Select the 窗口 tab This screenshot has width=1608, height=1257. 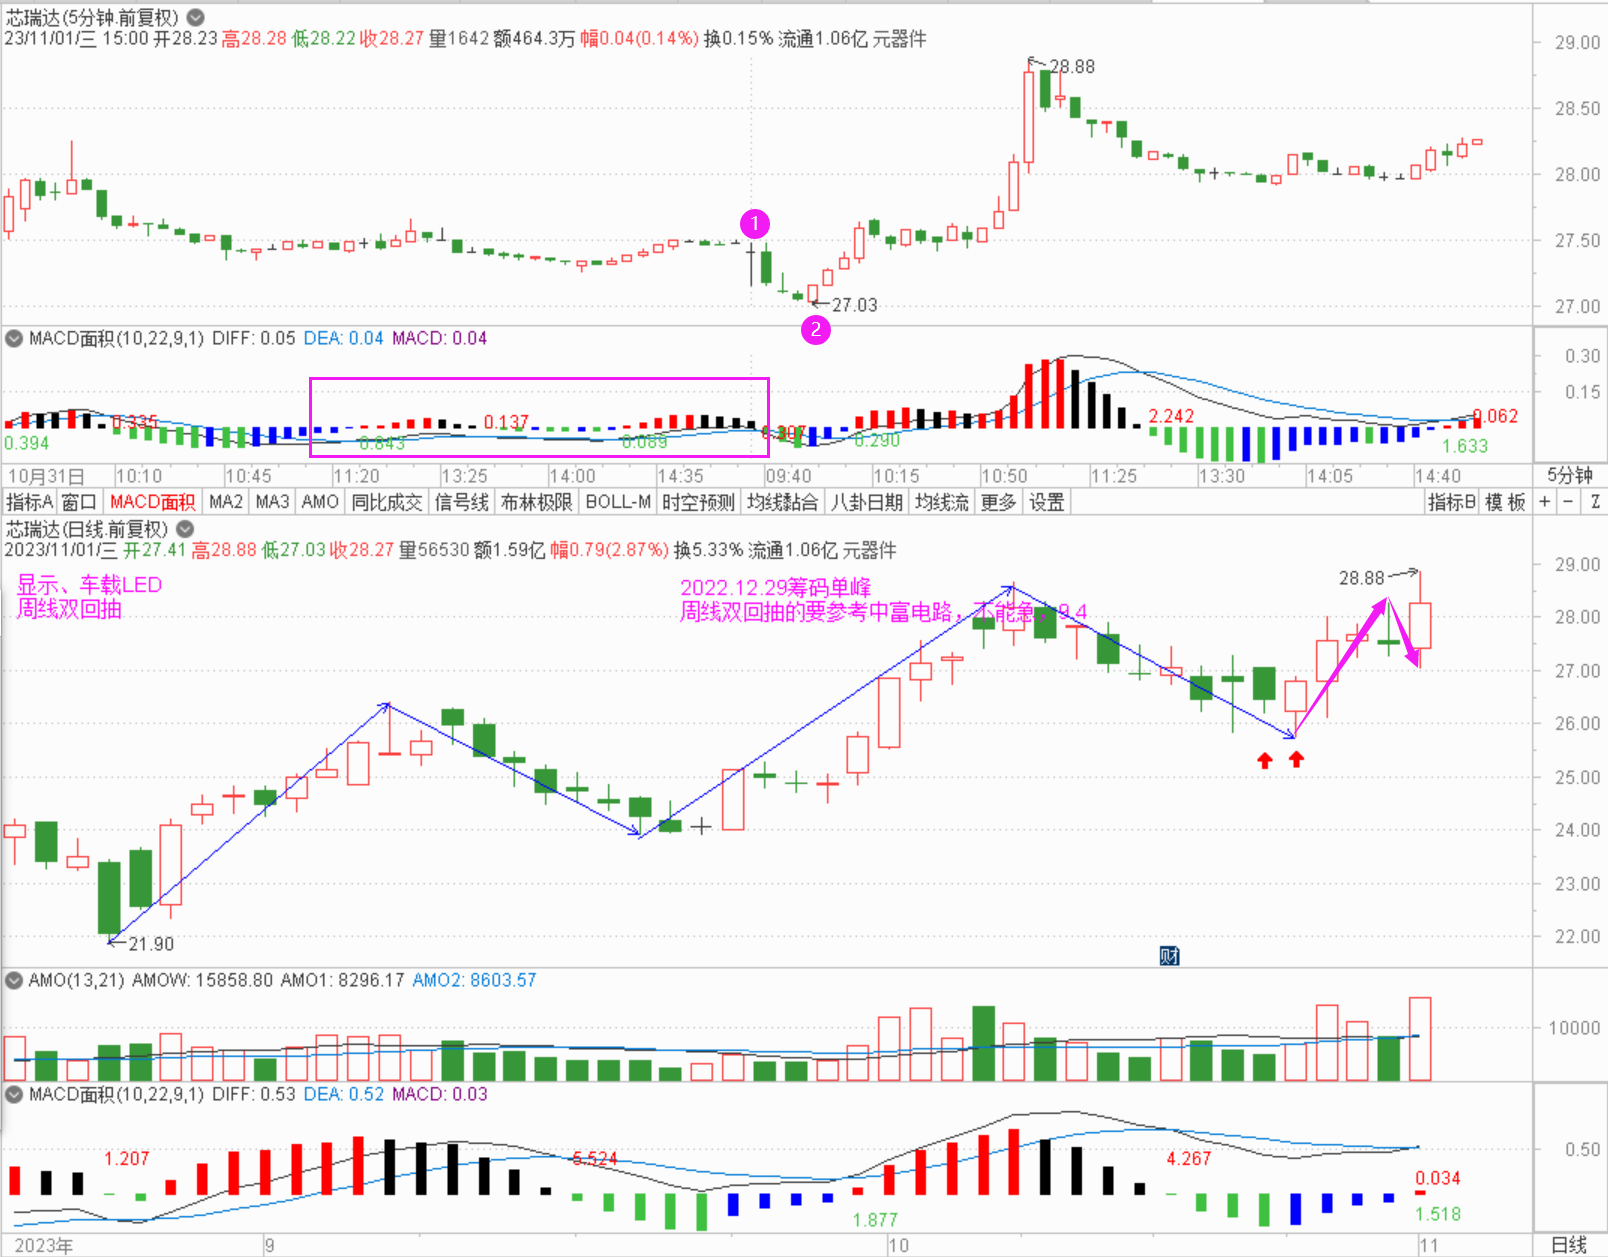click(79, 502)
